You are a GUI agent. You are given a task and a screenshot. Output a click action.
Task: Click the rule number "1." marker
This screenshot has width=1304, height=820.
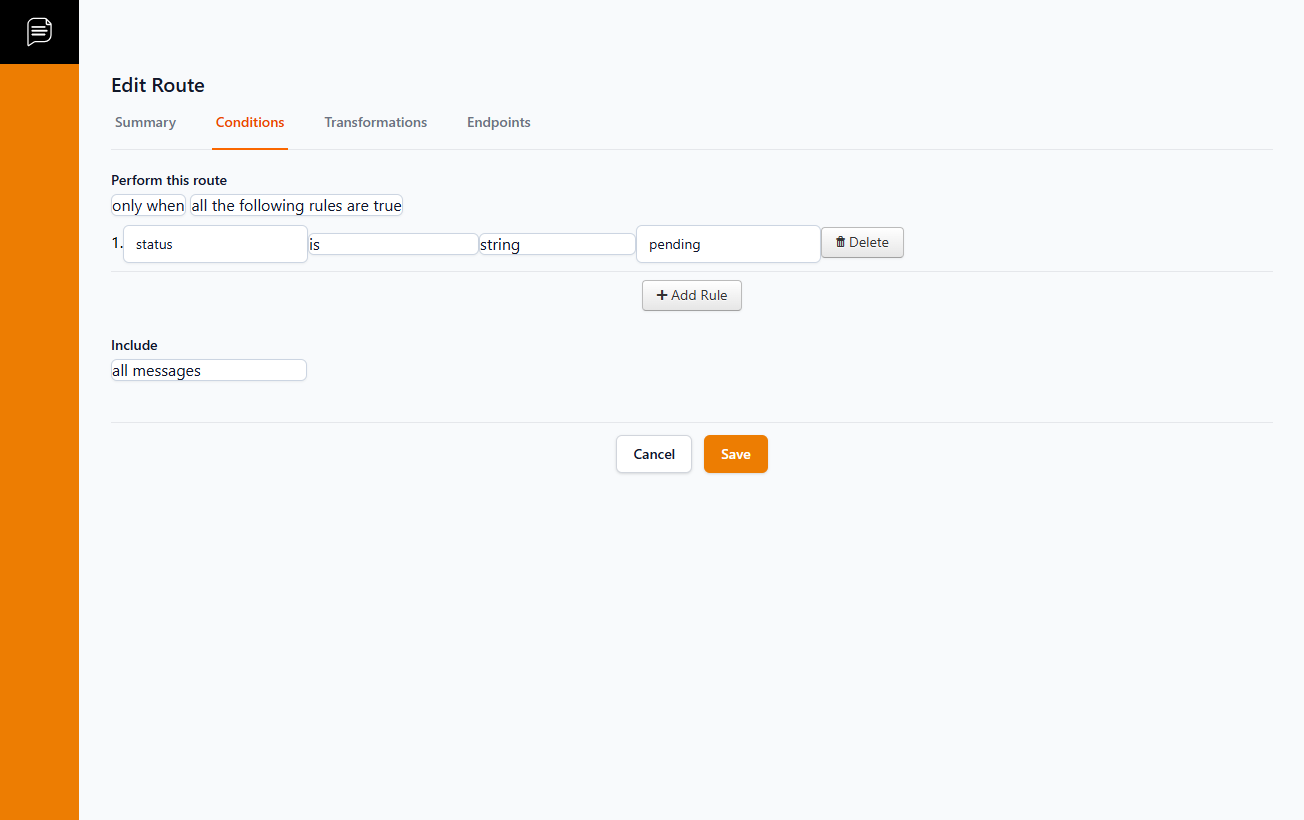click(x=116, y=243)
